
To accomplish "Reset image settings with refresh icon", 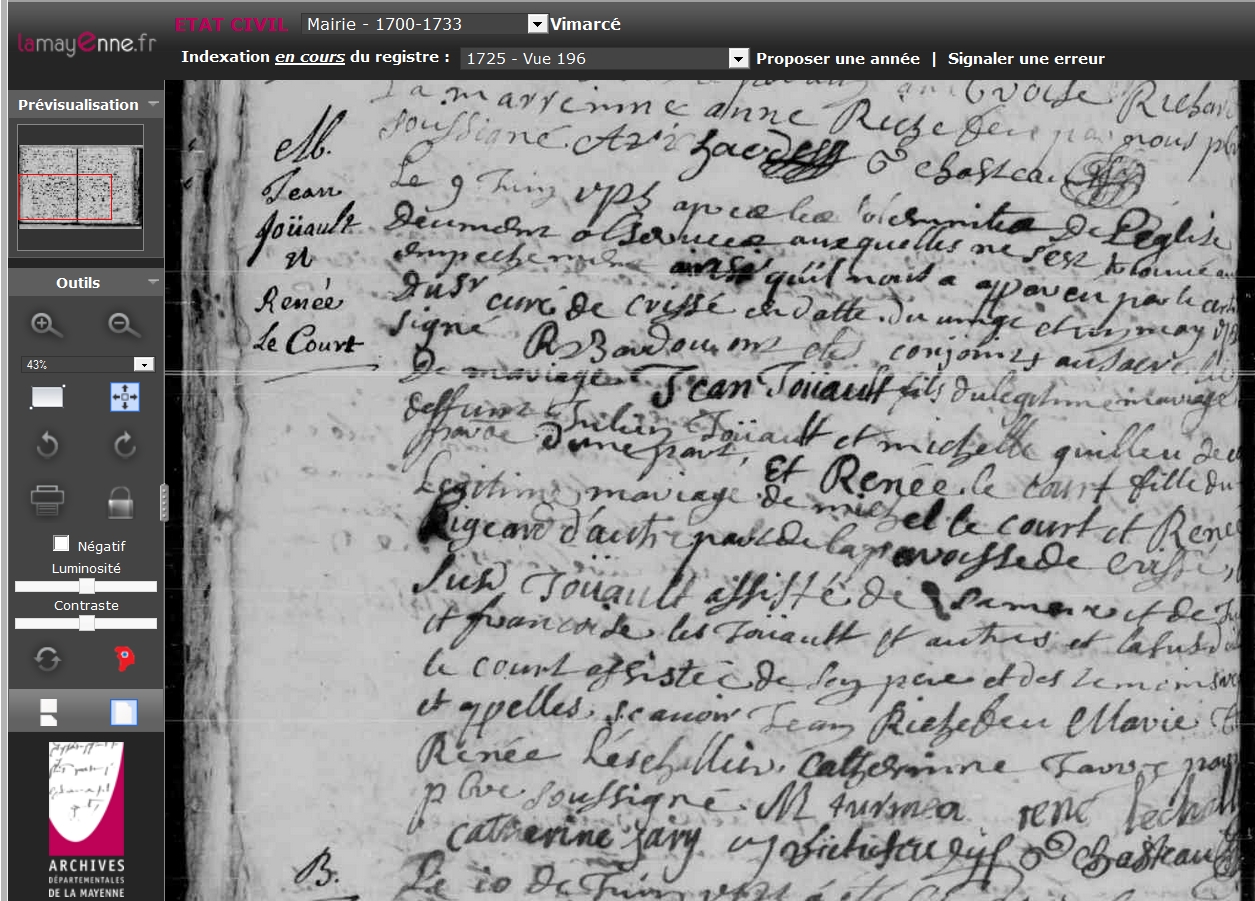I will [47, 658].
